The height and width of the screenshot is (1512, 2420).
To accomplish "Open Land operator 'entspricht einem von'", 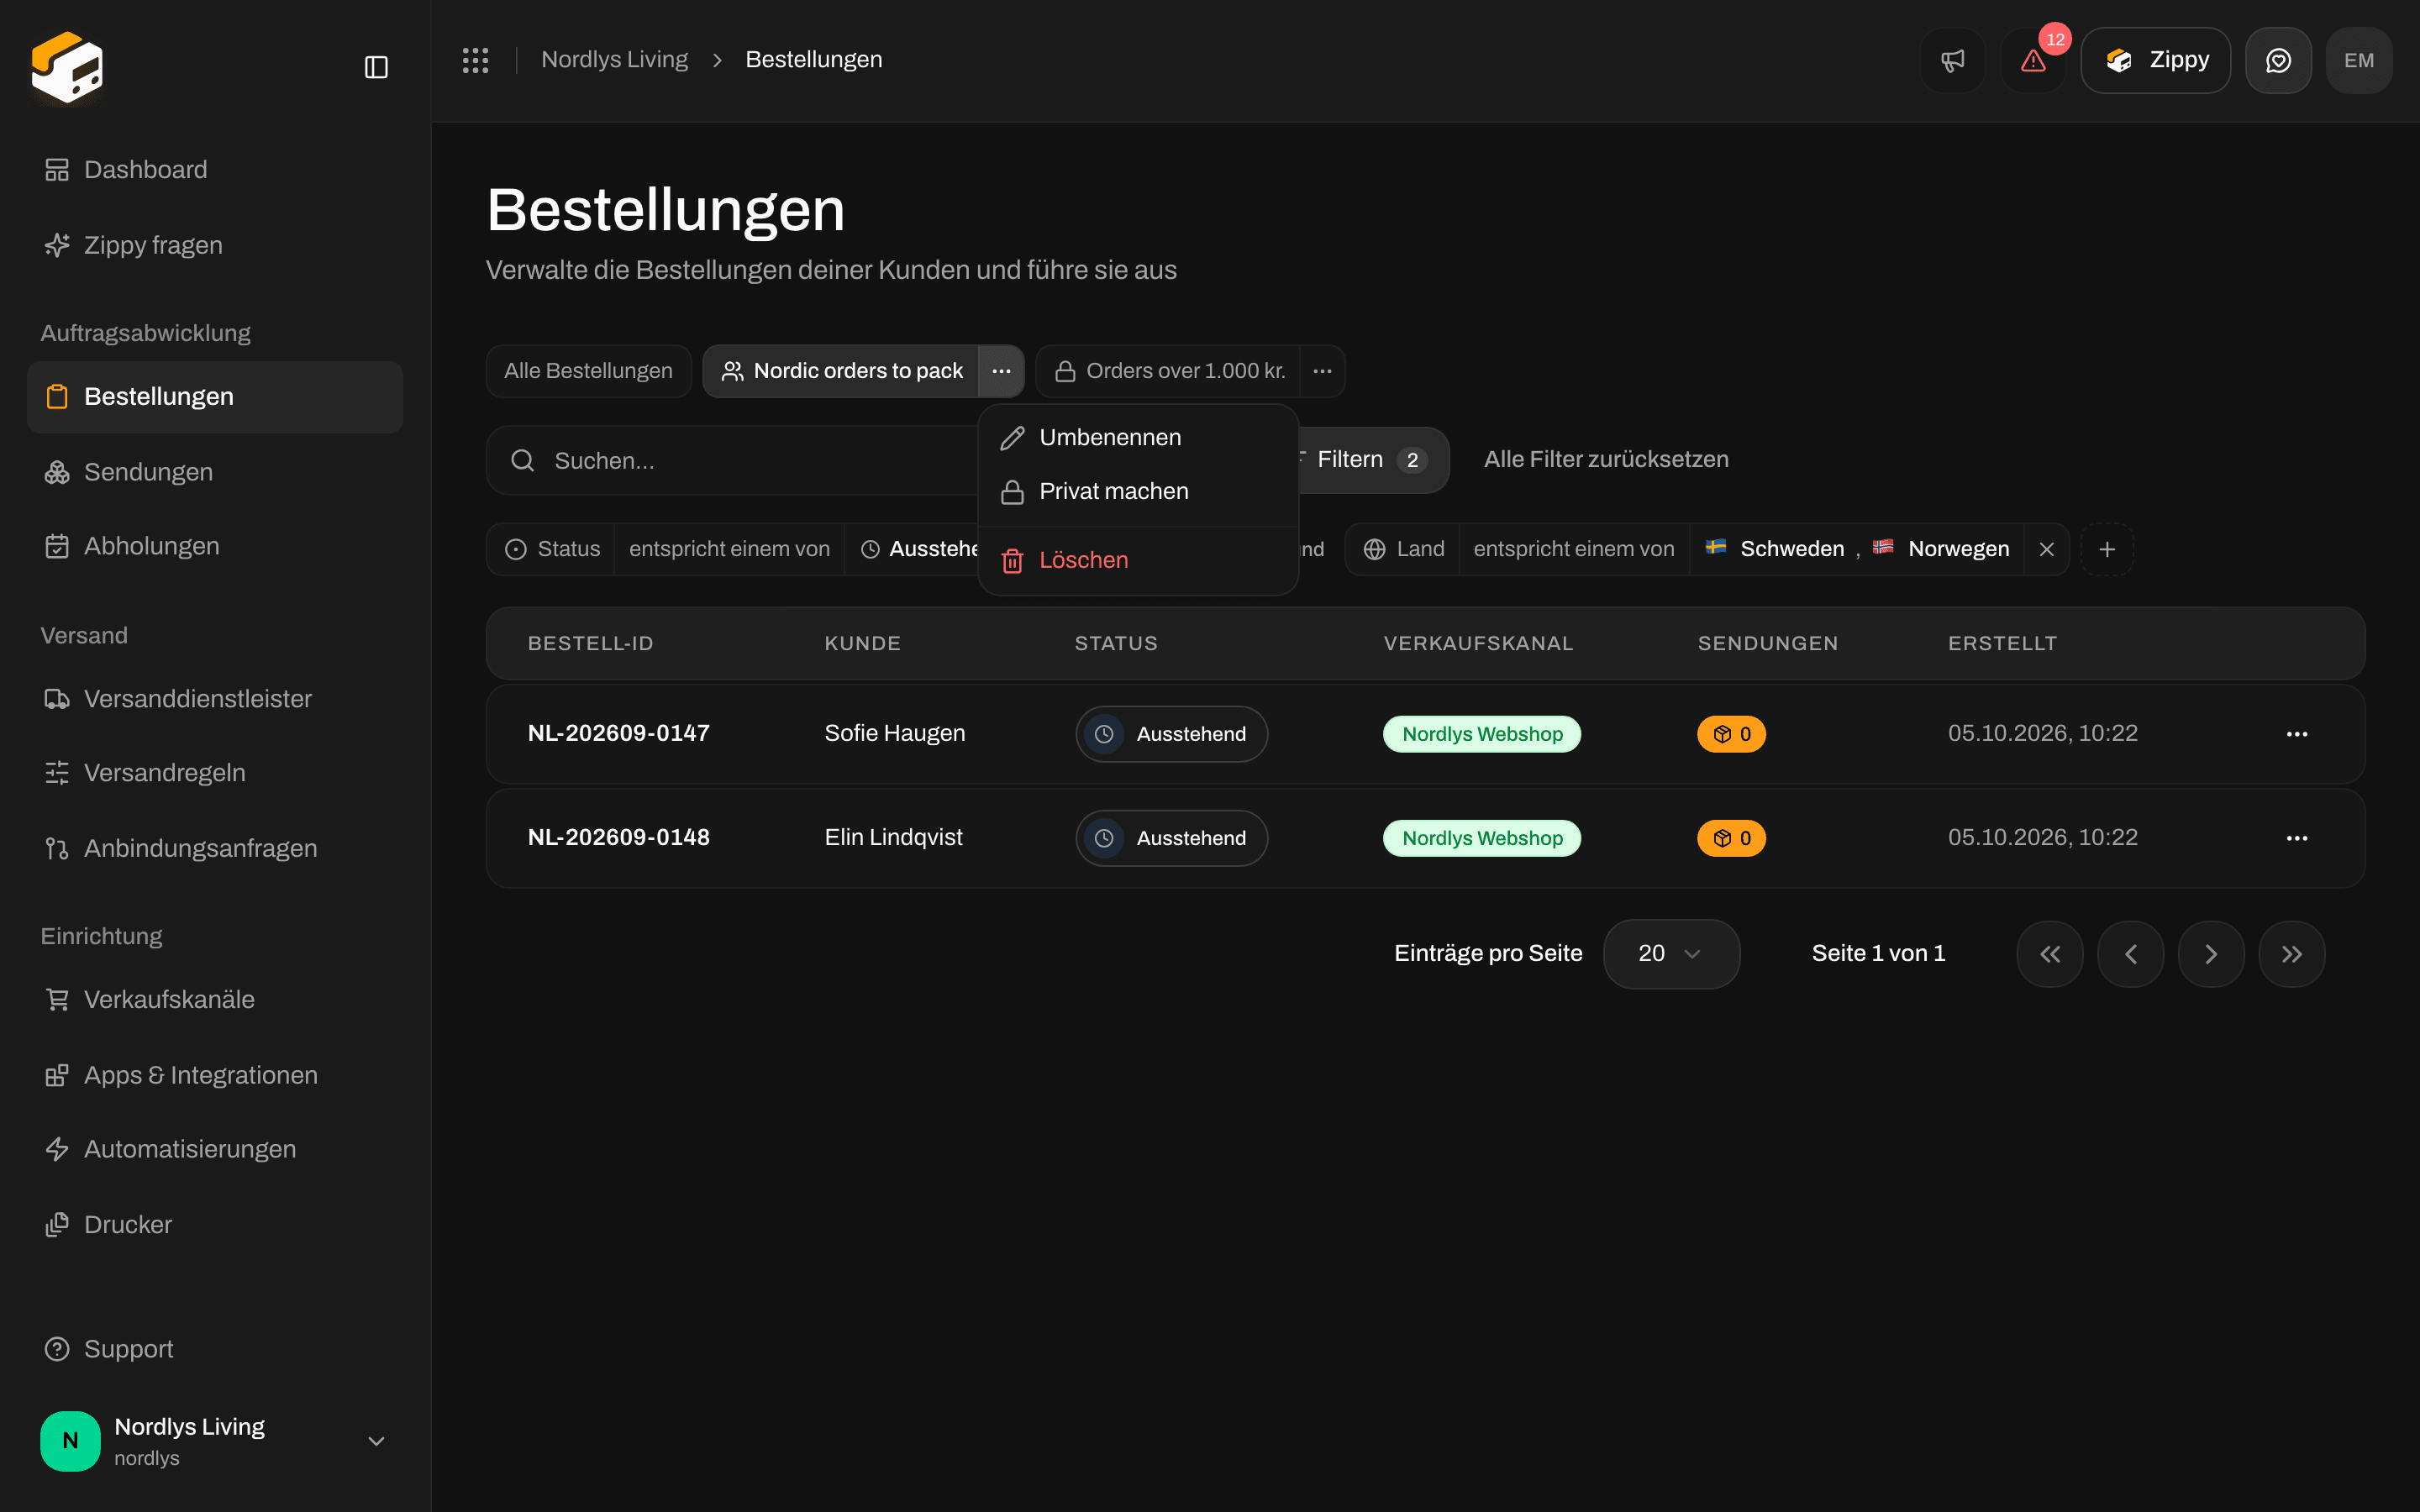I will point(1574,549).
